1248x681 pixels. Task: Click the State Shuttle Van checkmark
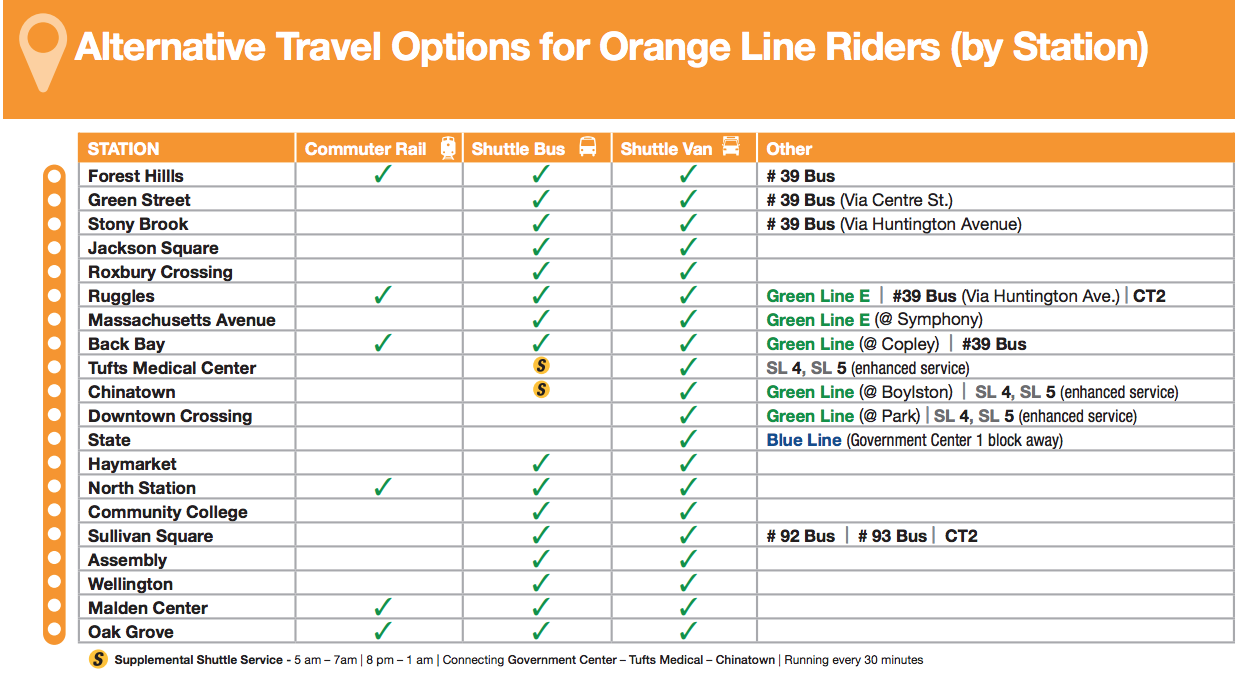point(688,439)
